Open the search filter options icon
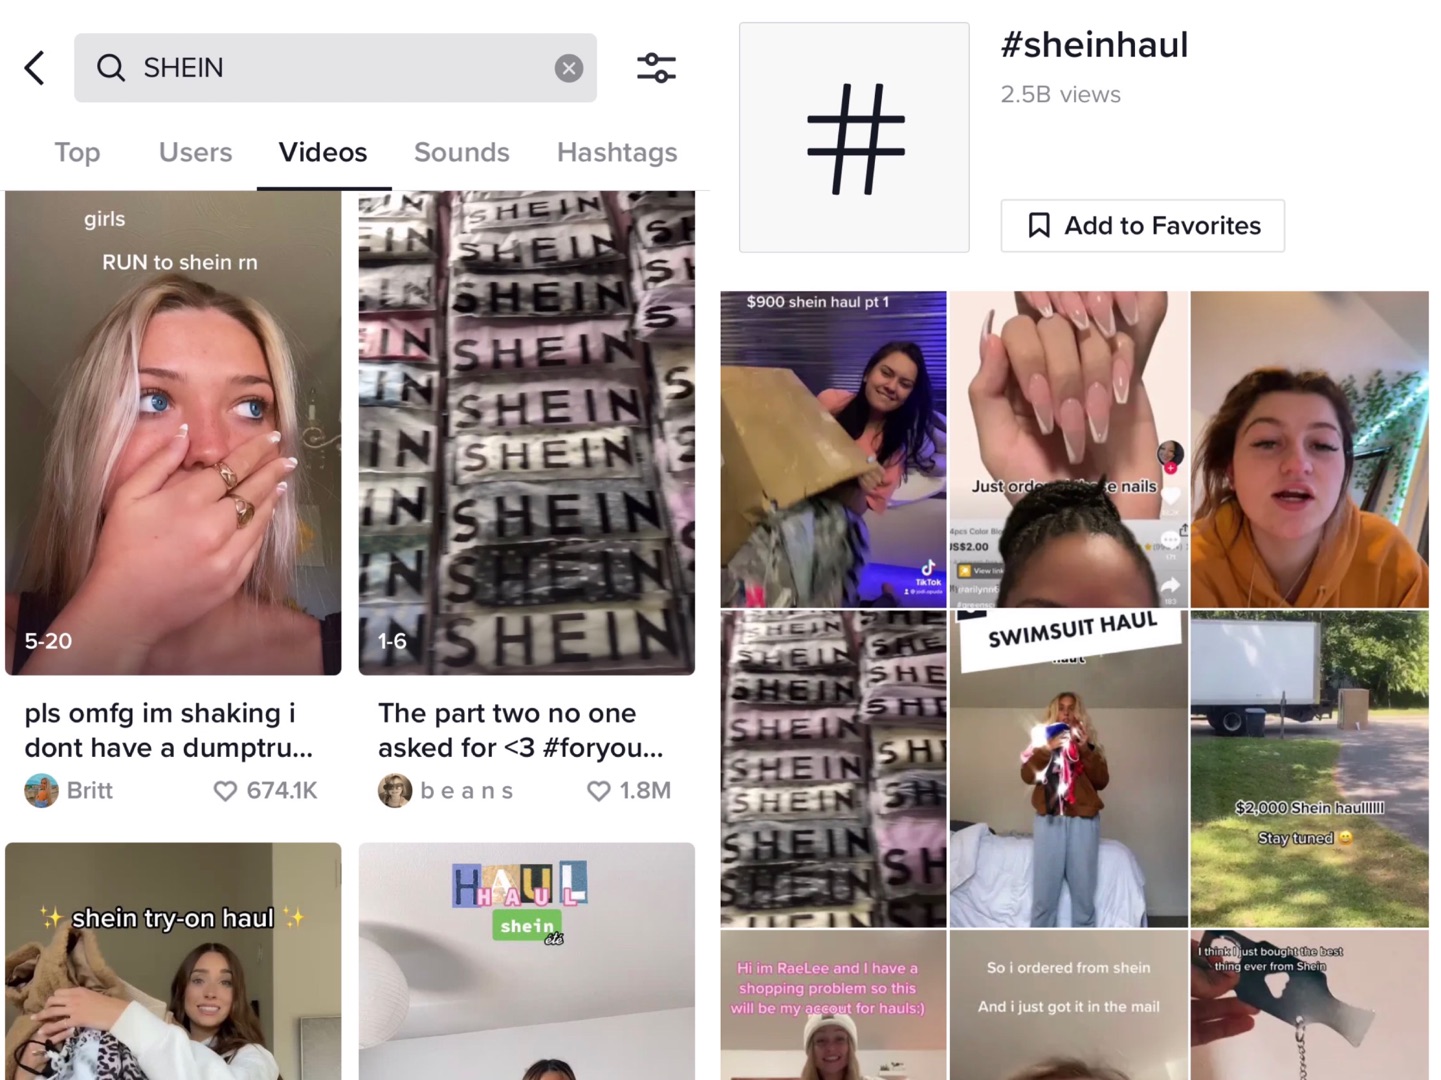This screenshot has width=1441, height=1080. click(x=657, y=68)
